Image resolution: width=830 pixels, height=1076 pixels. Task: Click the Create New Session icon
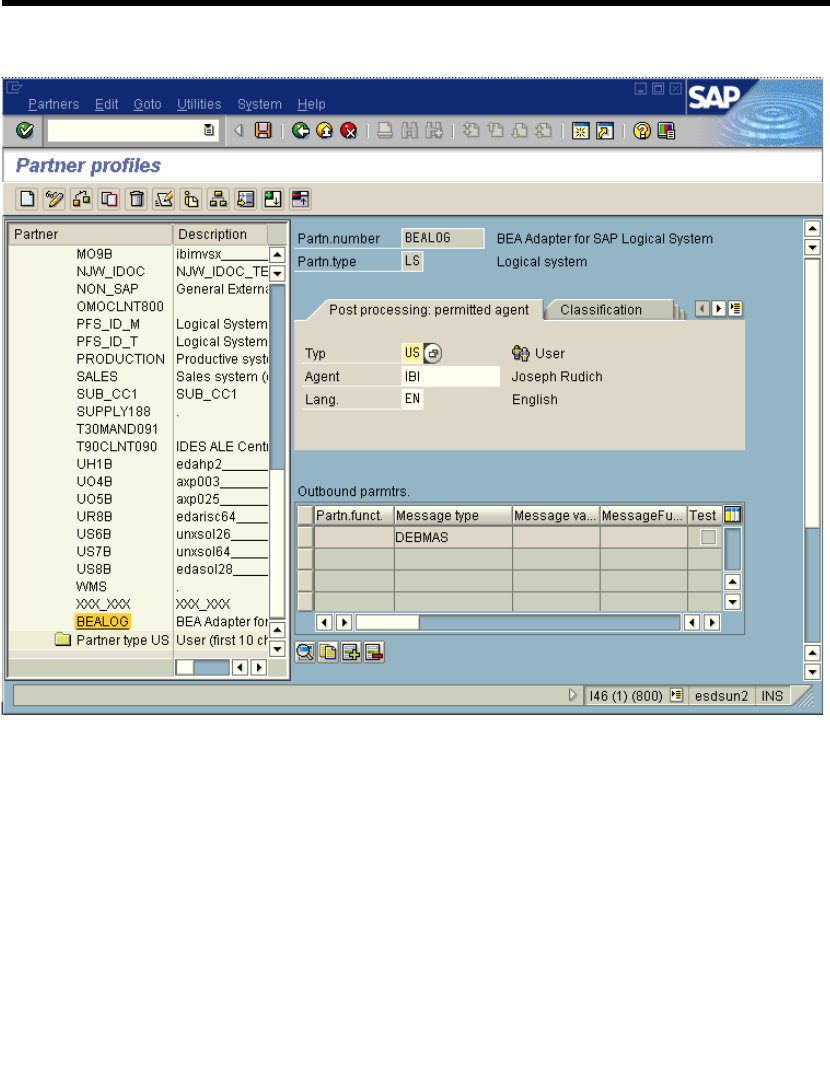coord(580,130)
